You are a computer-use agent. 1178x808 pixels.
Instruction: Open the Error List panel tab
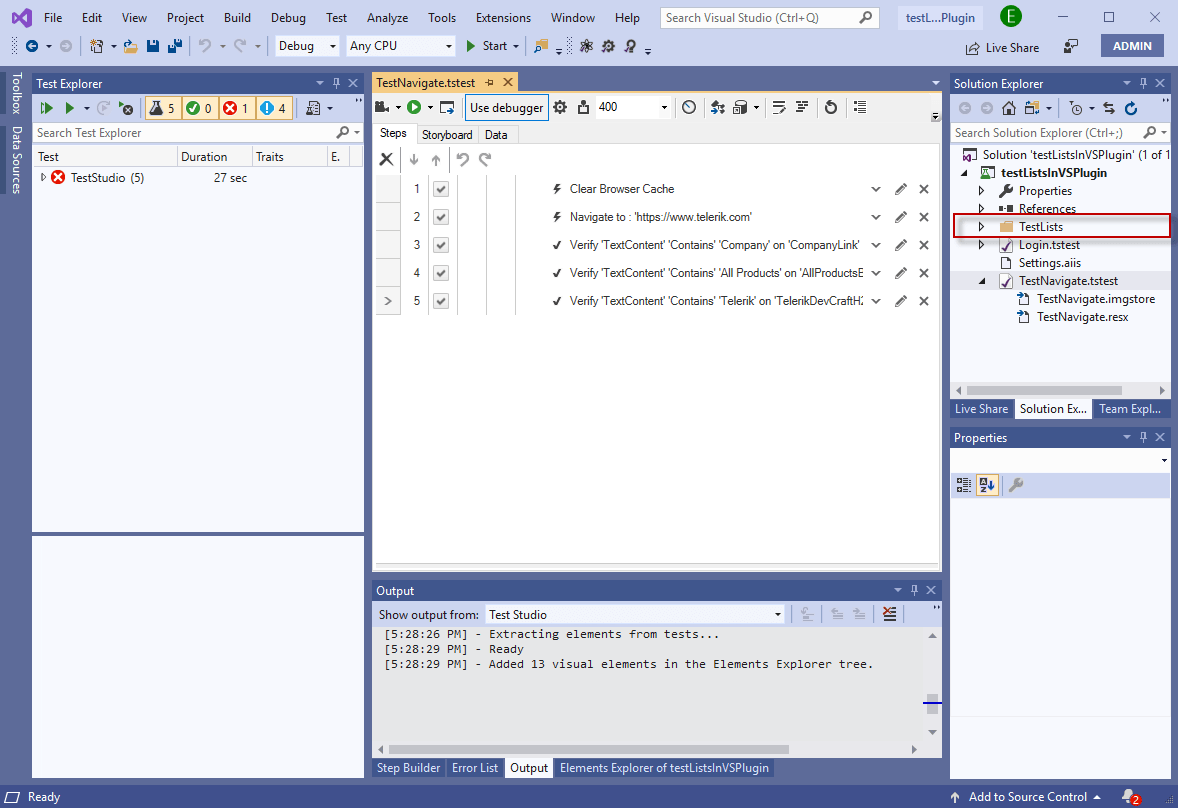tap(475, 768)
